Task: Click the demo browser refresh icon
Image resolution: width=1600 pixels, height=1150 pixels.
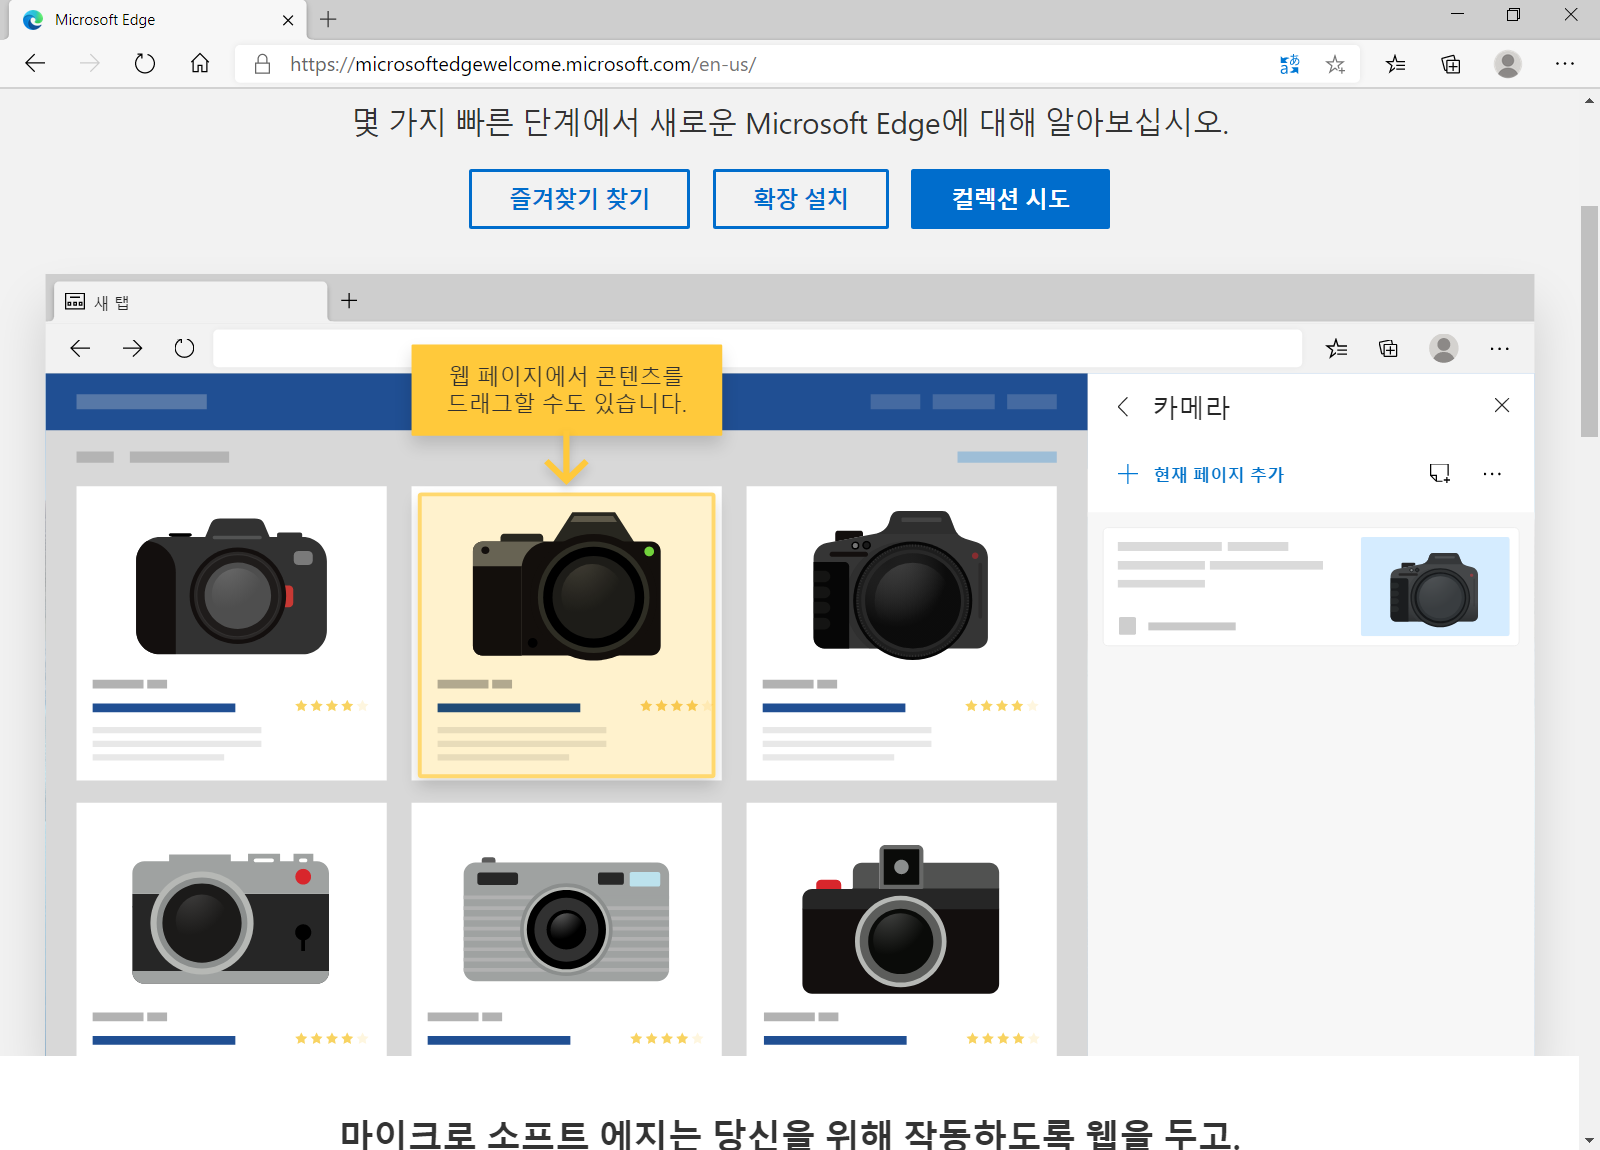Action: (184, 348)
